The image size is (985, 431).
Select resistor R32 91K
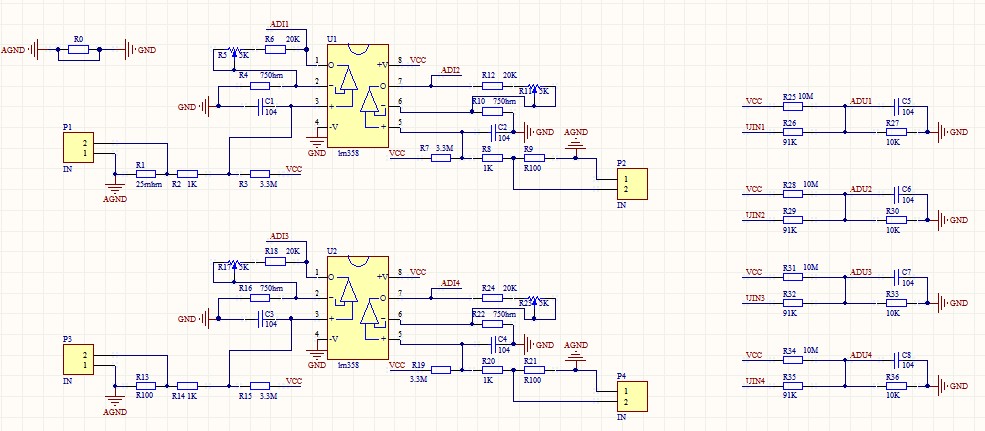793,303
